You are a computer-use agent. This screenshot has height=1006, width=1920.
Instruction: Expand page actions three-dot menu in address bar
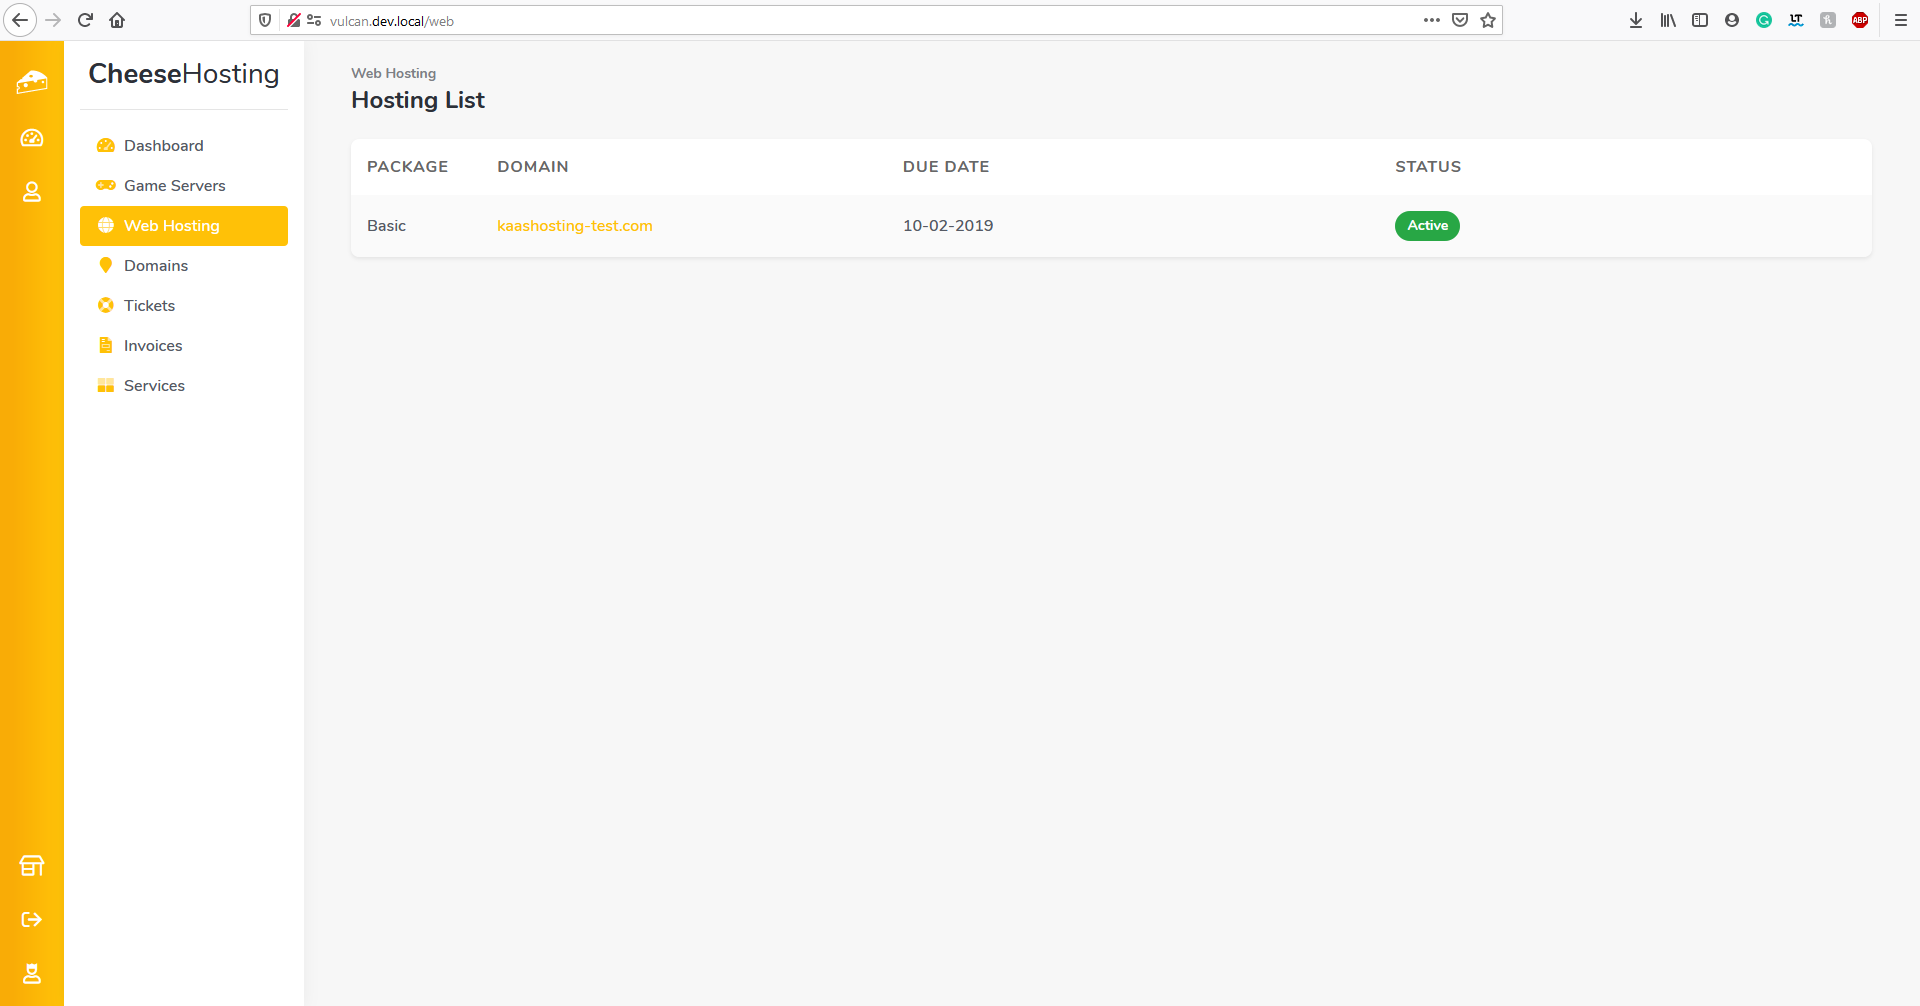click(1432, 20)
